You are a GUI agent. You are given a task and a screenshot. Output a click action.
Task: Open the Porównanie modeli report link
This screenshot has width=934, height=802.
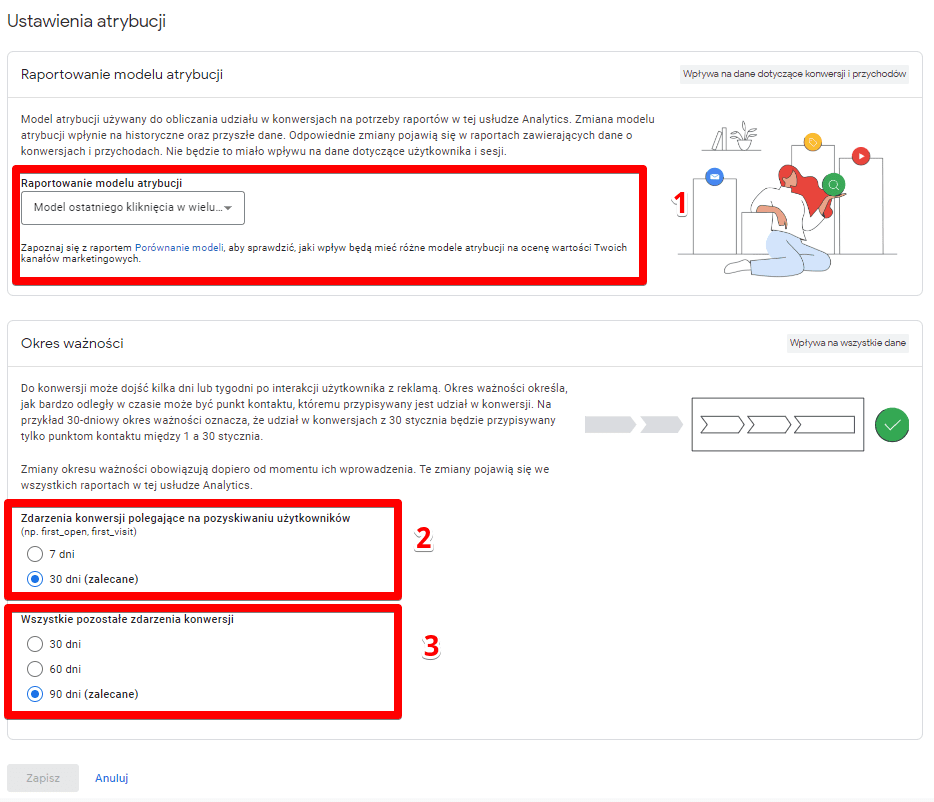click(179, 247)
